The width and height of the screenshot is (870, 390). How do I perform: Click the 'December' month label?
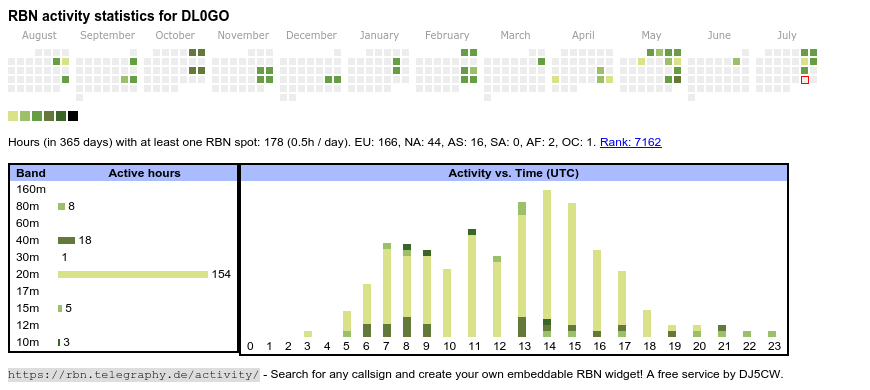pos(311,36)
